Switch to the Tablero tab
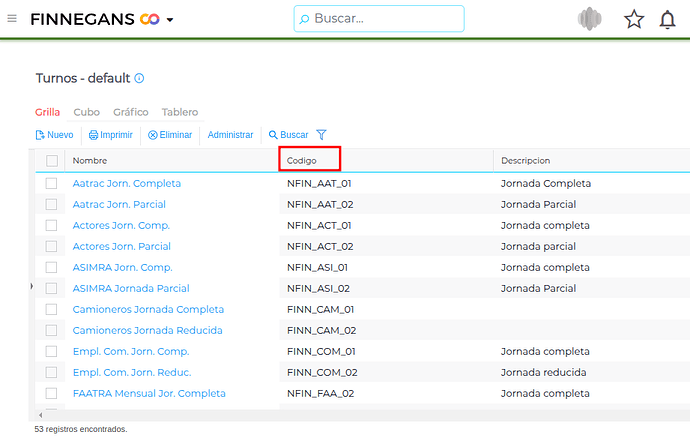 180,112
